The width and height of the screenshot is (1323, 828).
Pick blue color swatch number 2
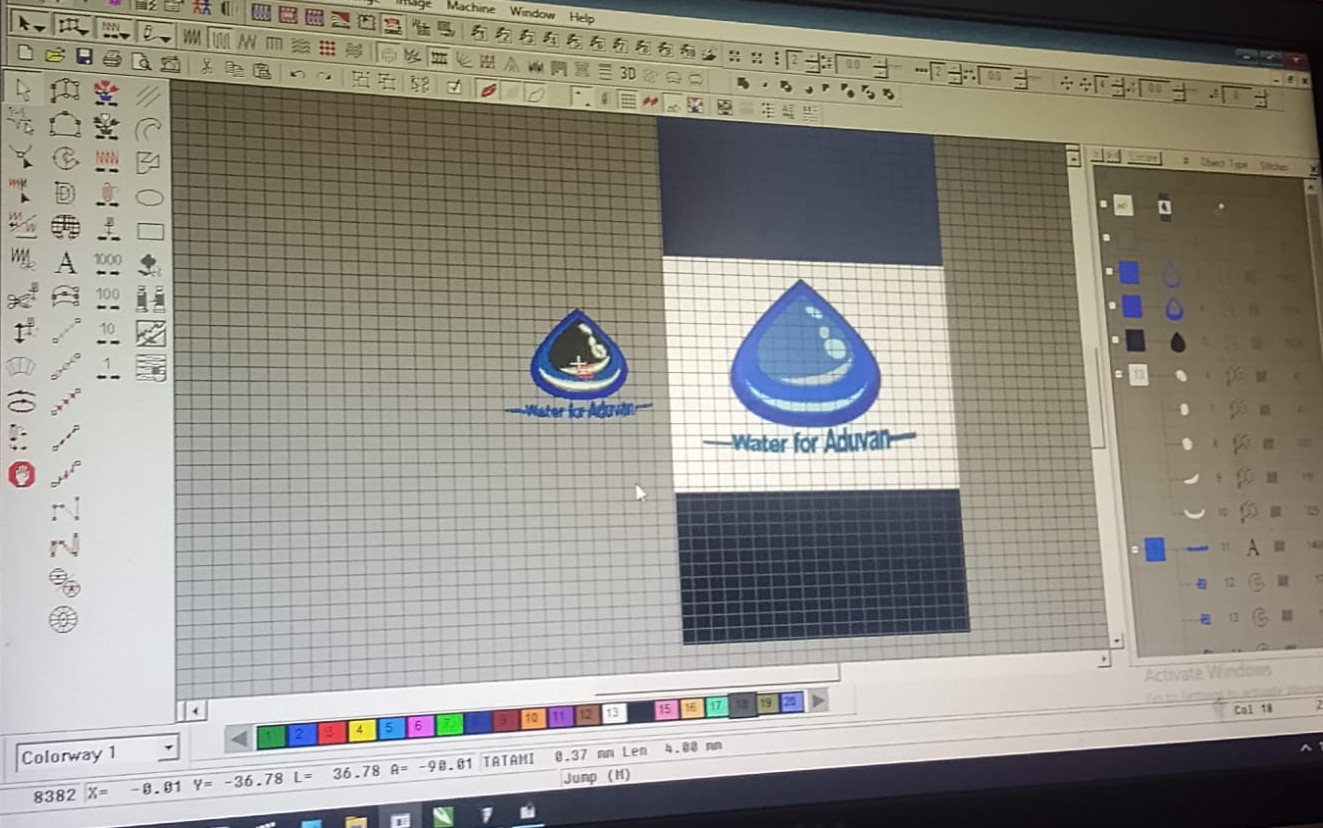point(301,735)
